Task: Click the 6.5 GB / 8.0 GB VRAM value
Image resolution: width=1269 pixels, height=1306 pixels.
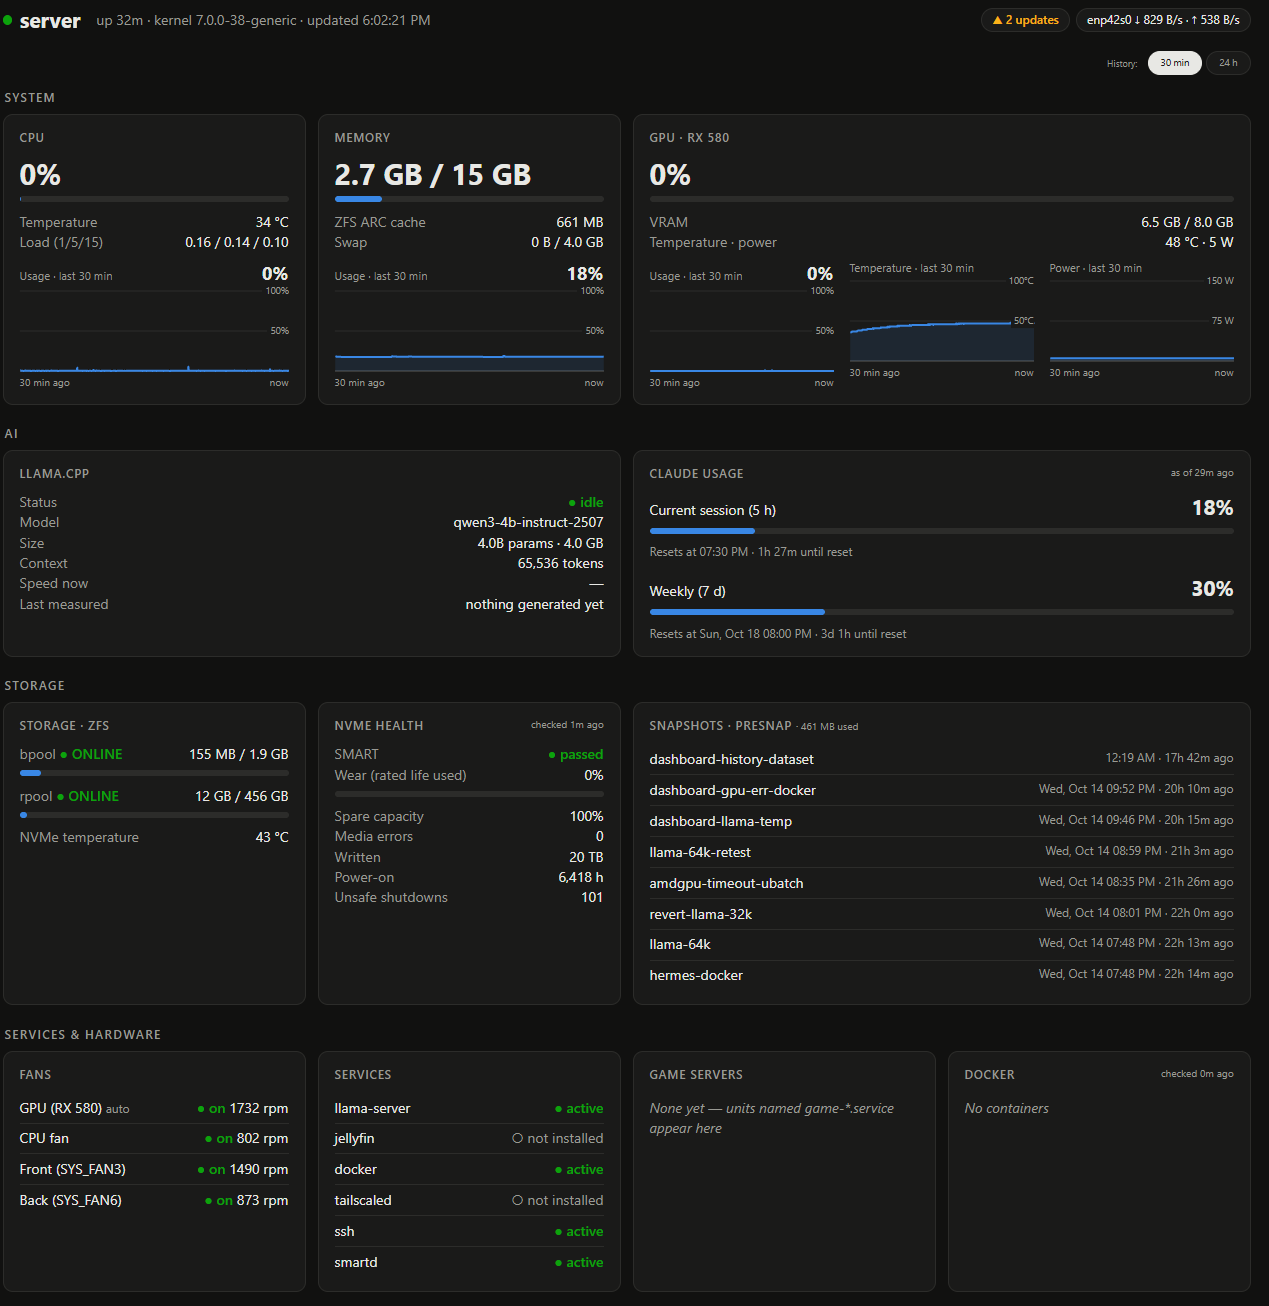Action: (1187, 223)
